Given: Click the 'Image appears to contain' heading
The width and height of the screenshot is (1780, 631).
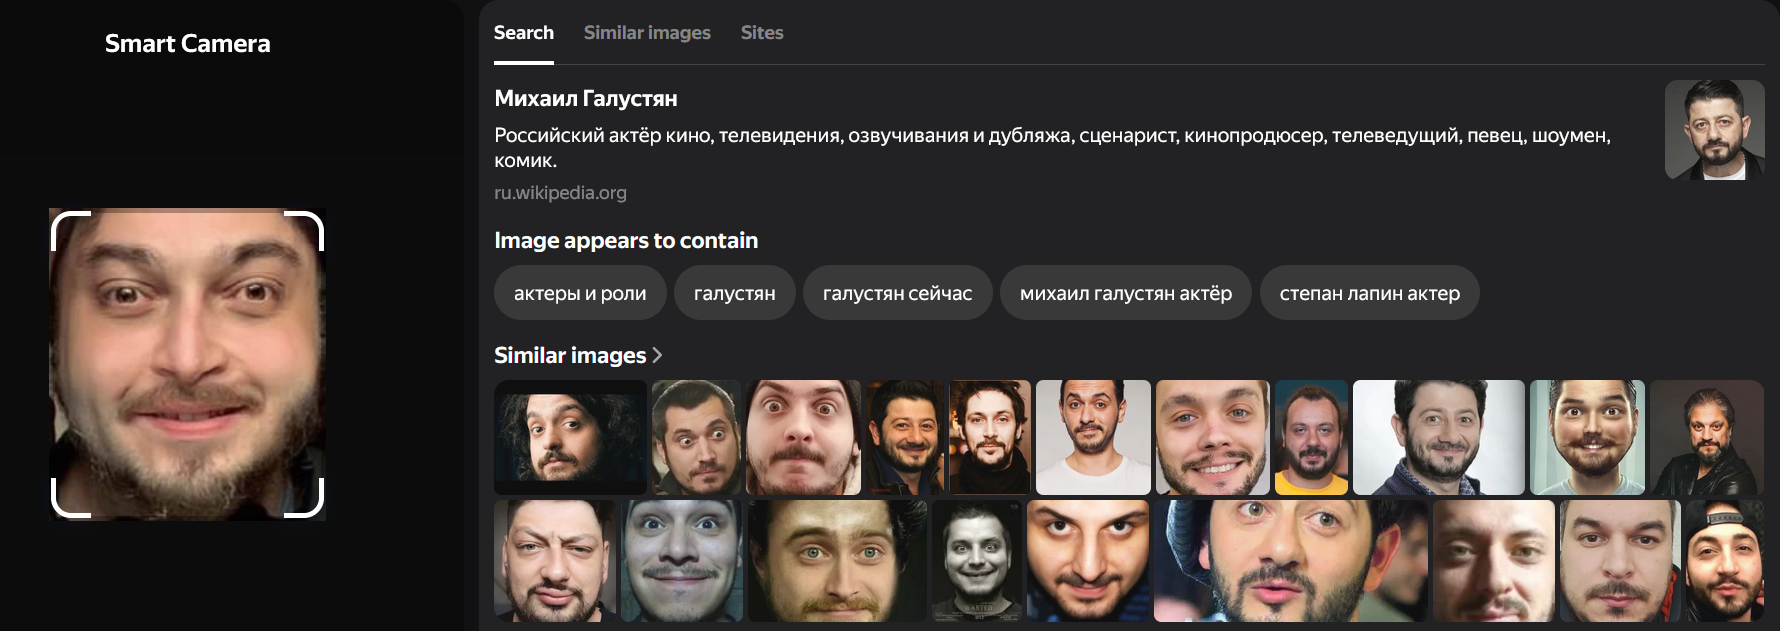Looking at the screenshot, I should [x=626, y=240].
